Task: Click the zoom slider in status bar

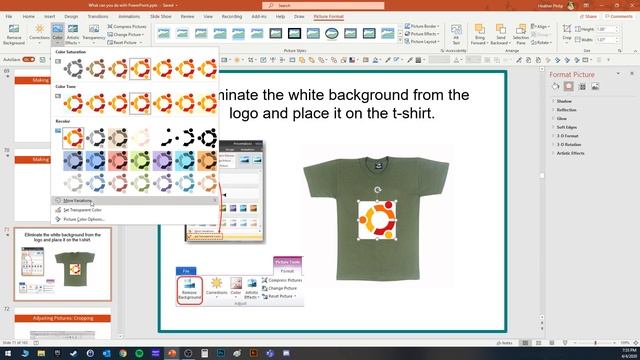Action: tap(595, 343)
